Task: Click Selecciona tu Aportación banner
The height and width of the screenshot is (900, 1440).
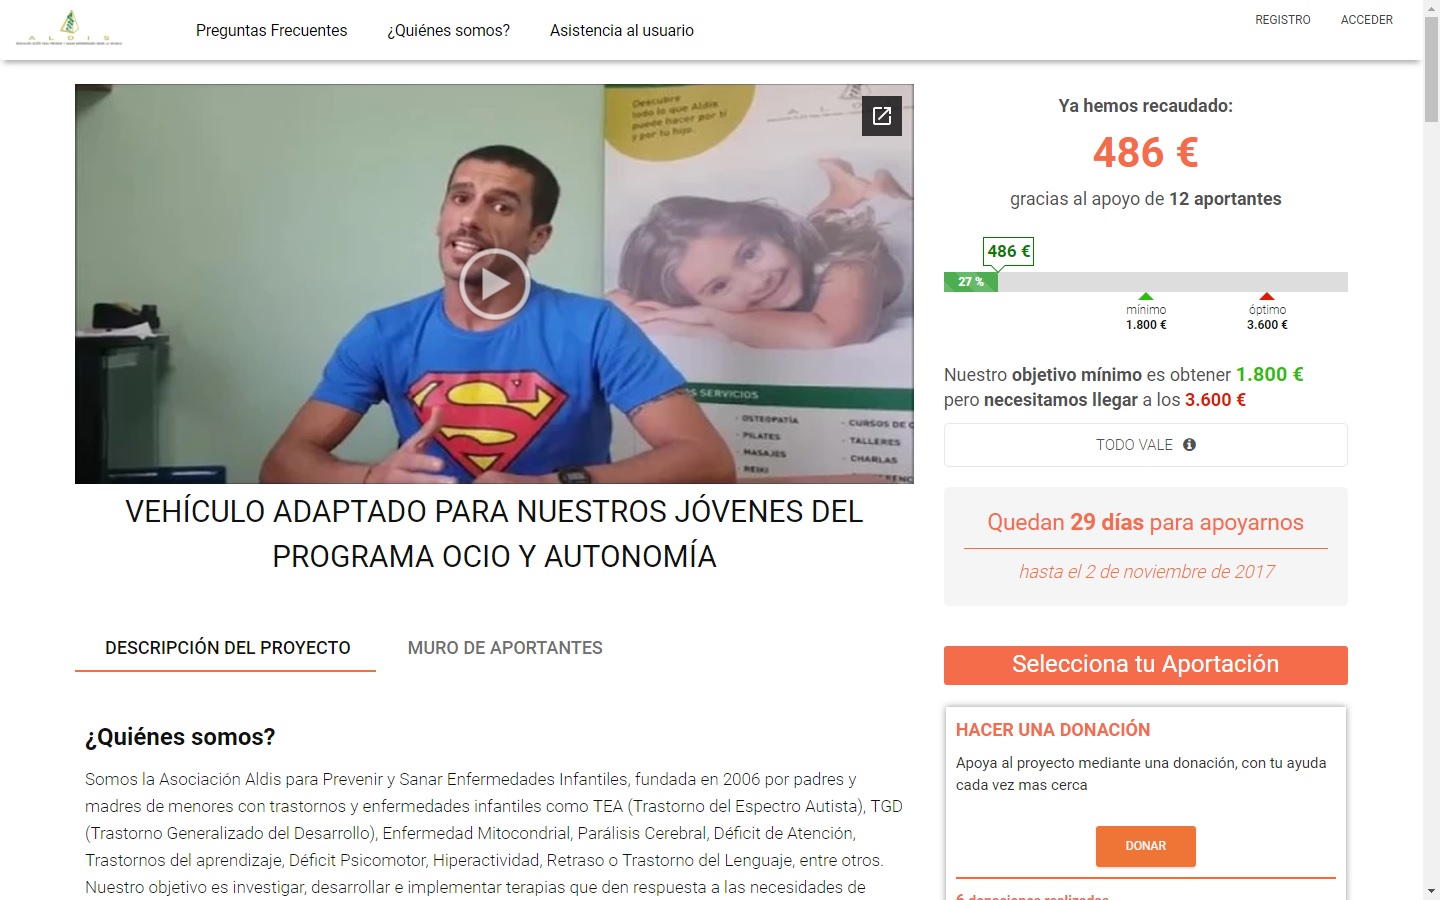Action: pyautogui.click(x=1146, y=665)
